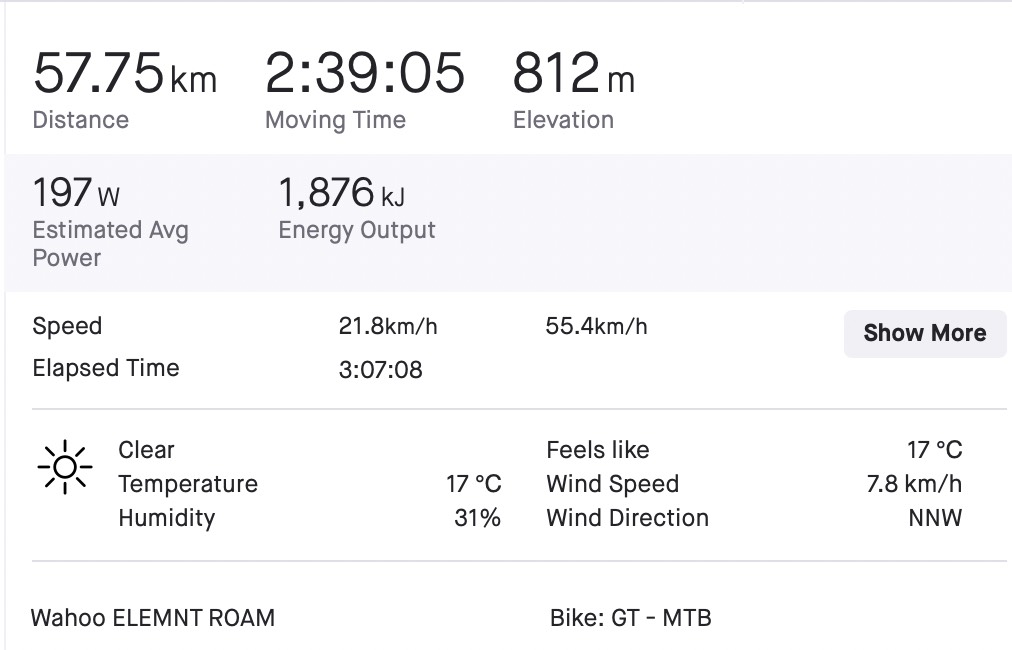Click the Moving Time label

click(x=336, y=121)
